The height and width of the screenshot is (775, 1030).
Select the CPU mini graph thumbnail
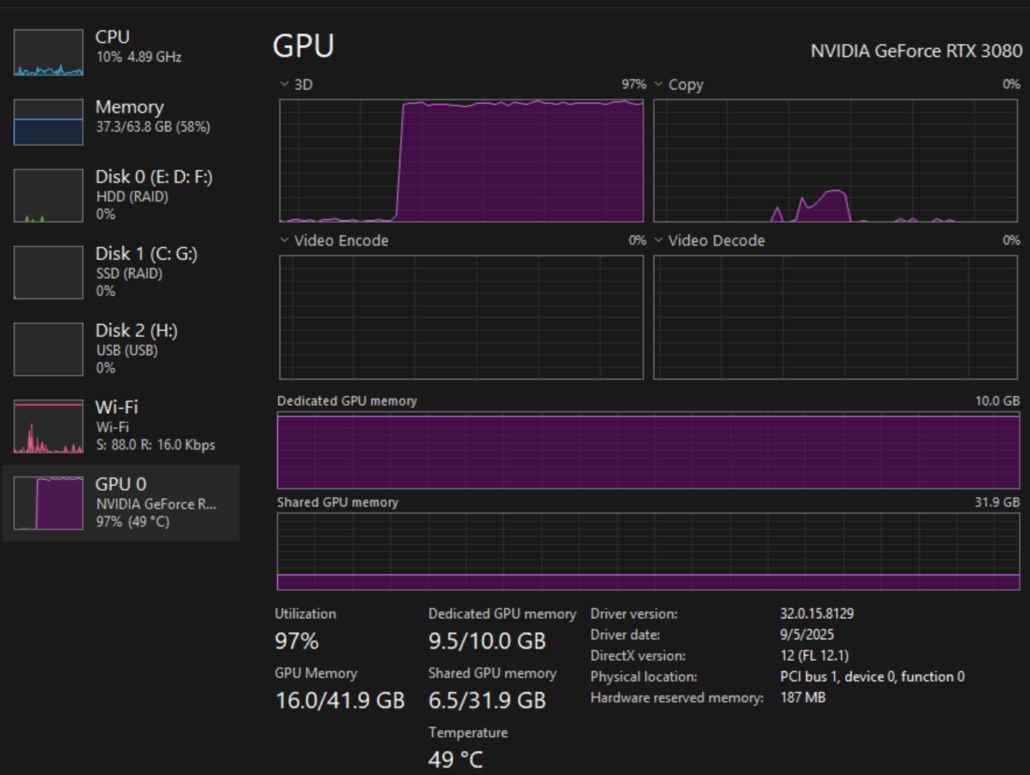coord(48,52)
